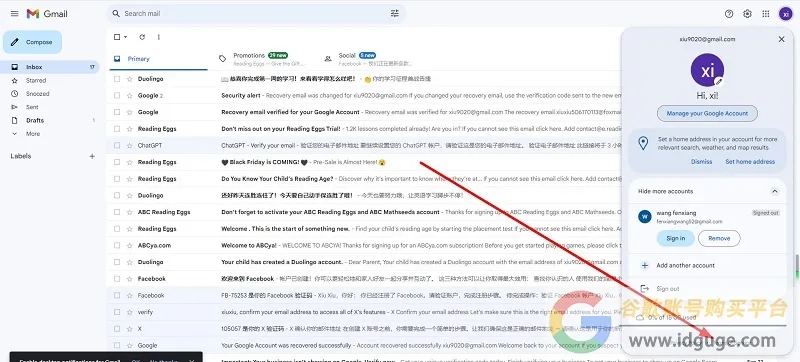This screenshot has height=362, width=800.
Task: Star the X verification code email
Action: click(130, 329)
